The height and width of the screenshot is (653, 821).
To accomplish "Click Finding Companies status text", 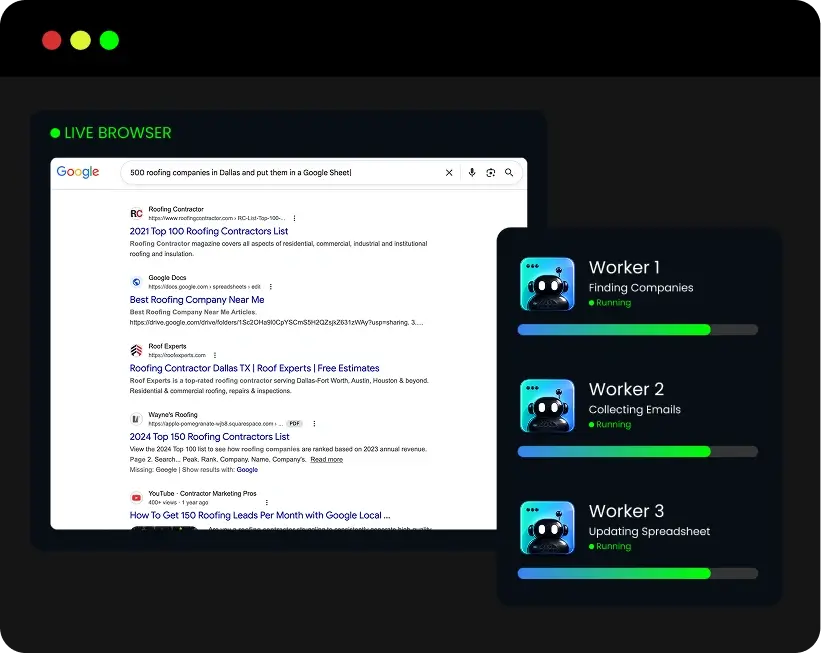I will (x=641, y=287).
